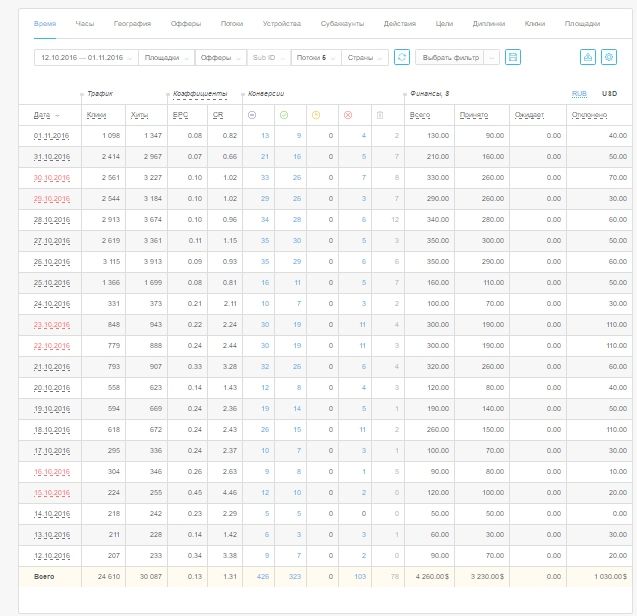
Task: Open the date range 12.10.2016 — 01.11.2016 picker
Action: tap(86, 58)
